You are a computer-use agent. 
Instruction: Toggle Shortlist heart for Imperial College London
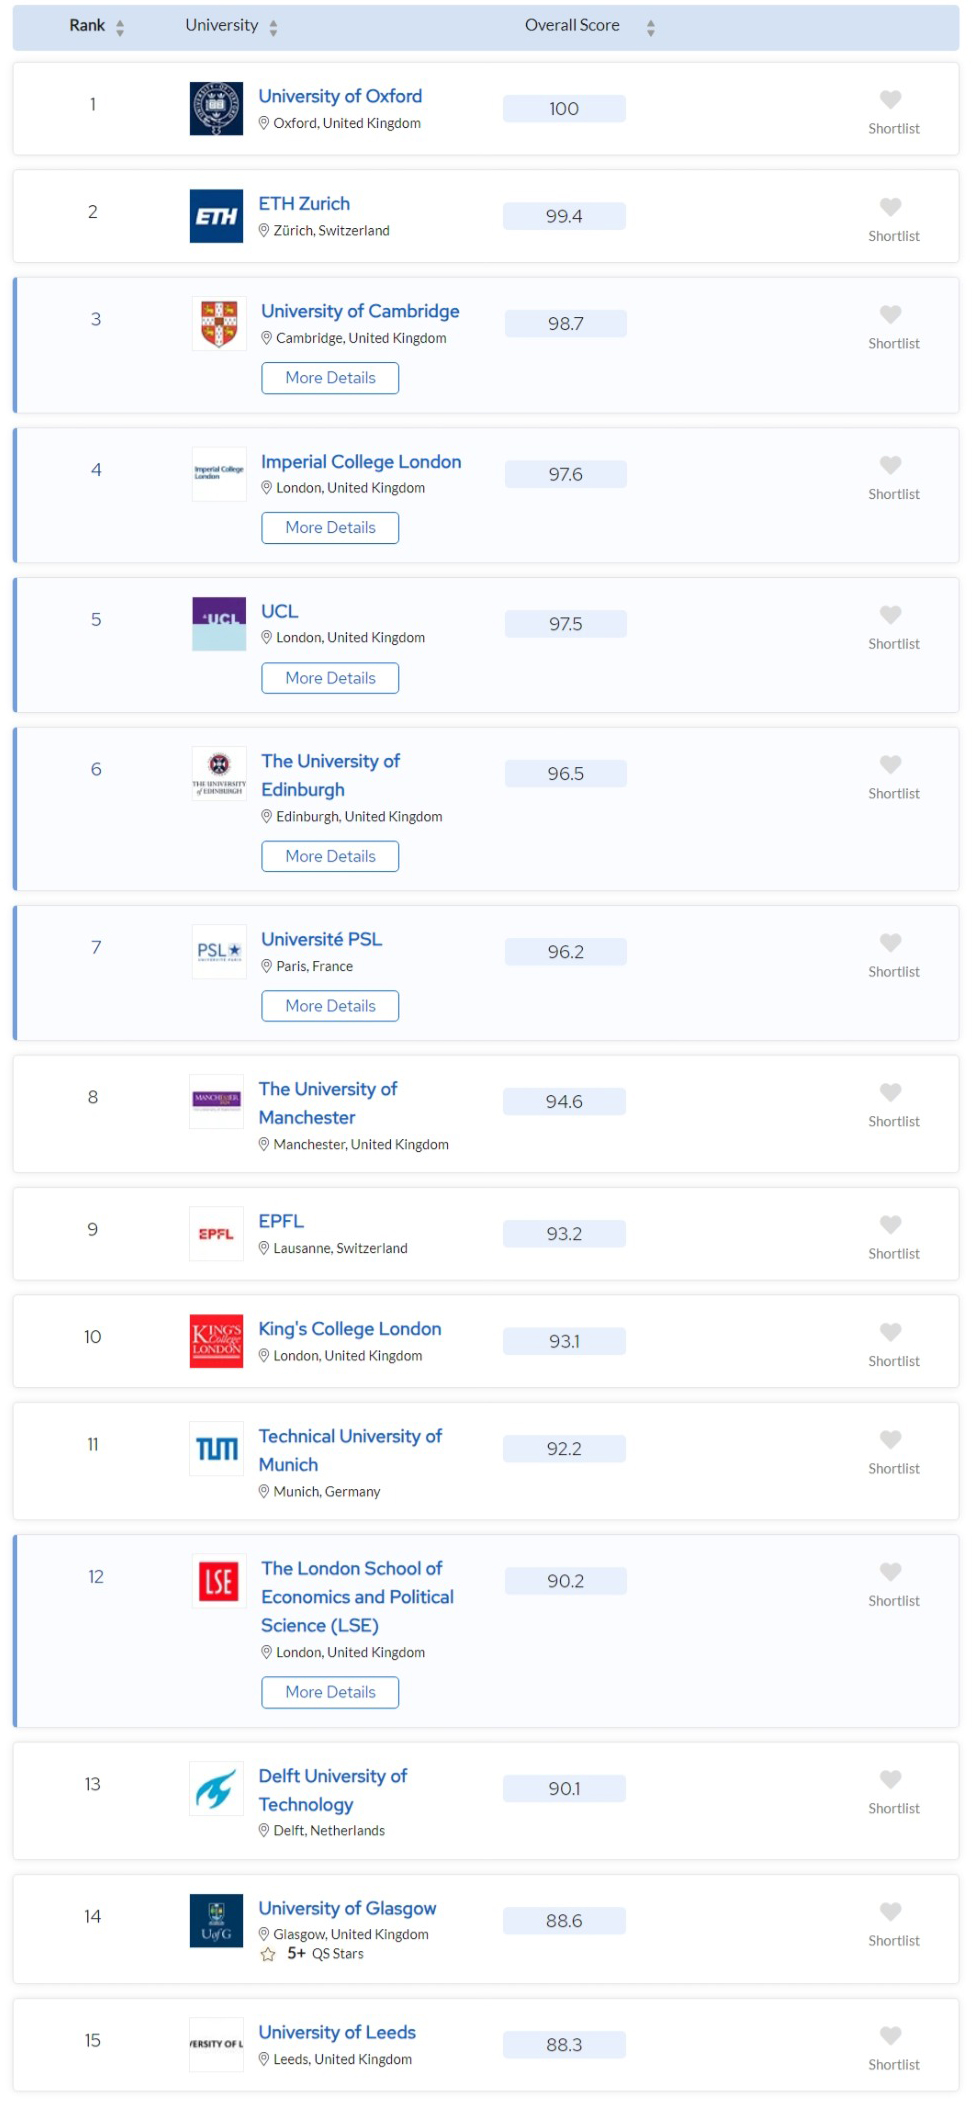(890, 465)
